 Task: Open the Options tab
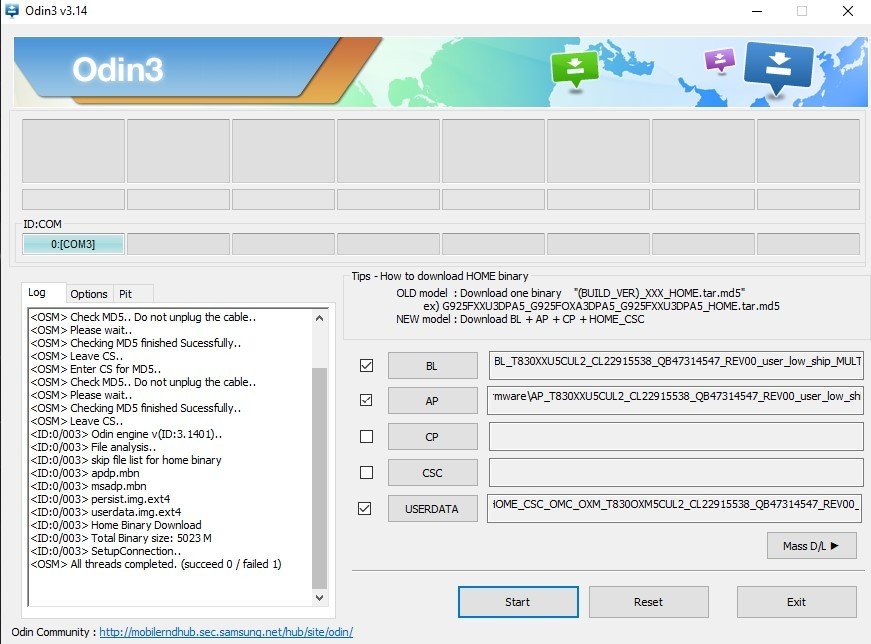(x=89, y=294)
